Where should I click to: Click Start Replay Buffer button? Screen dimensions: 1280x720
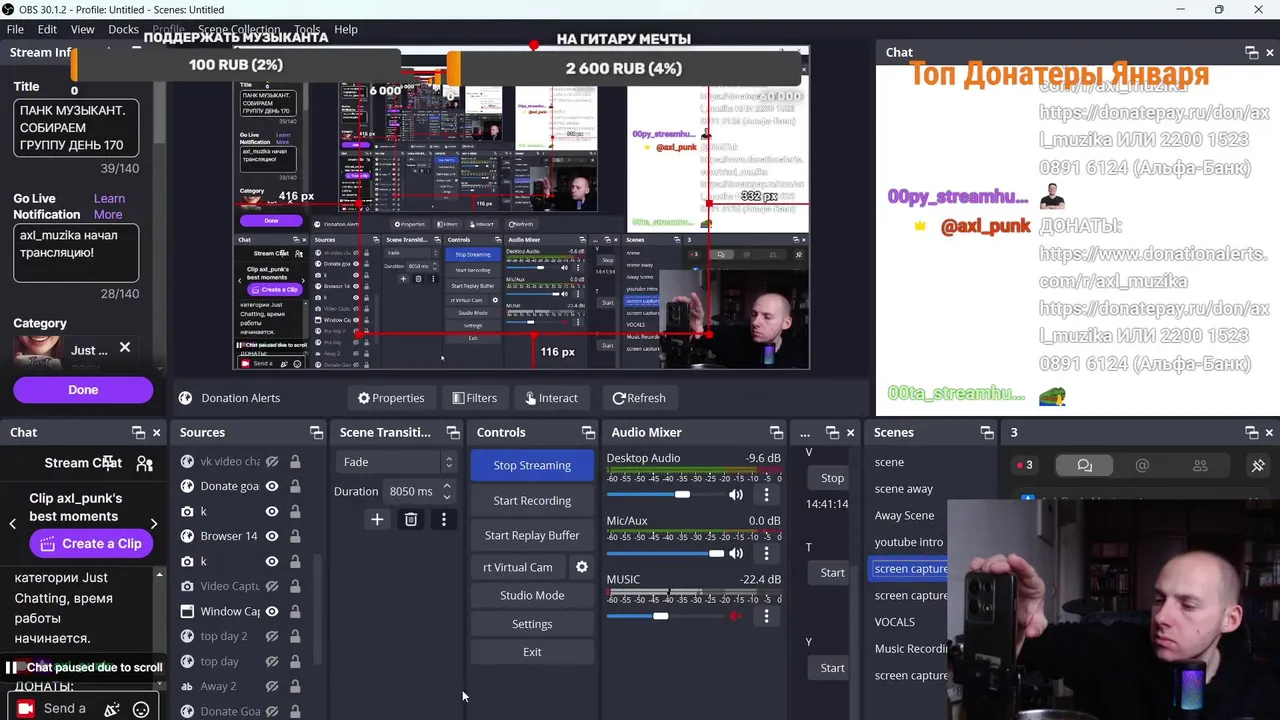click(532, 536)
